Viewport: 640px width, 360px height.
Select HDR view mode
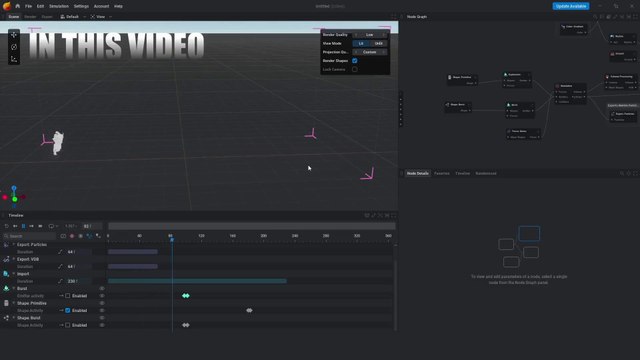[x=378, y=43]
